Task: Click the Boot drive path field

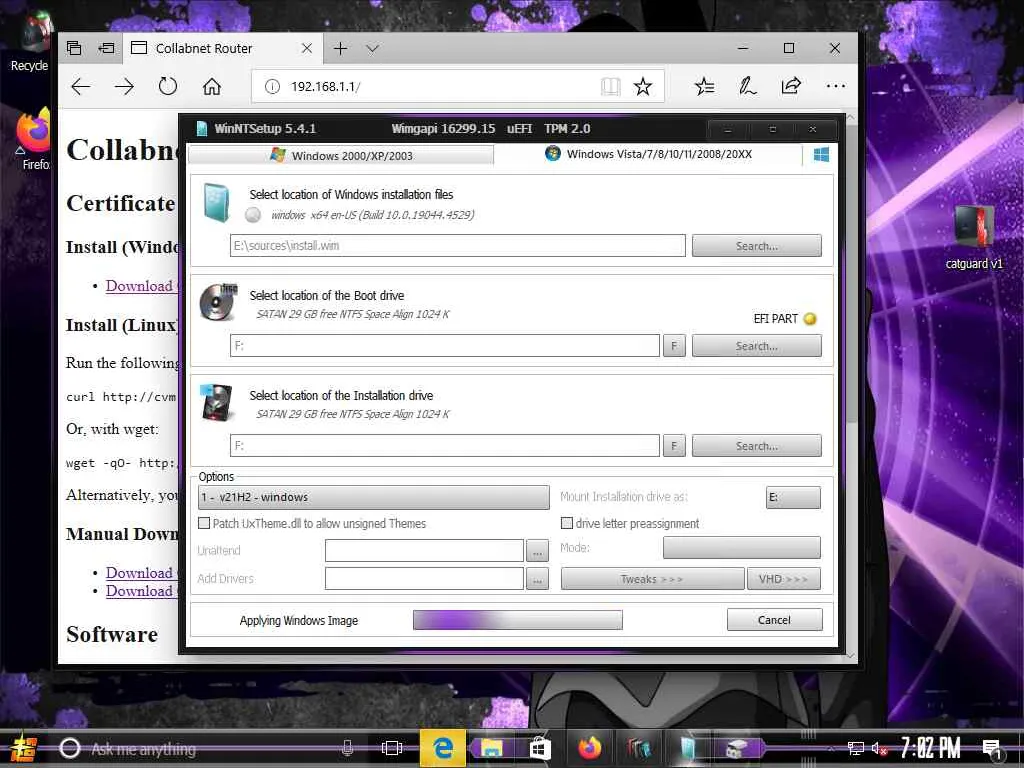Action: point(445,345)
